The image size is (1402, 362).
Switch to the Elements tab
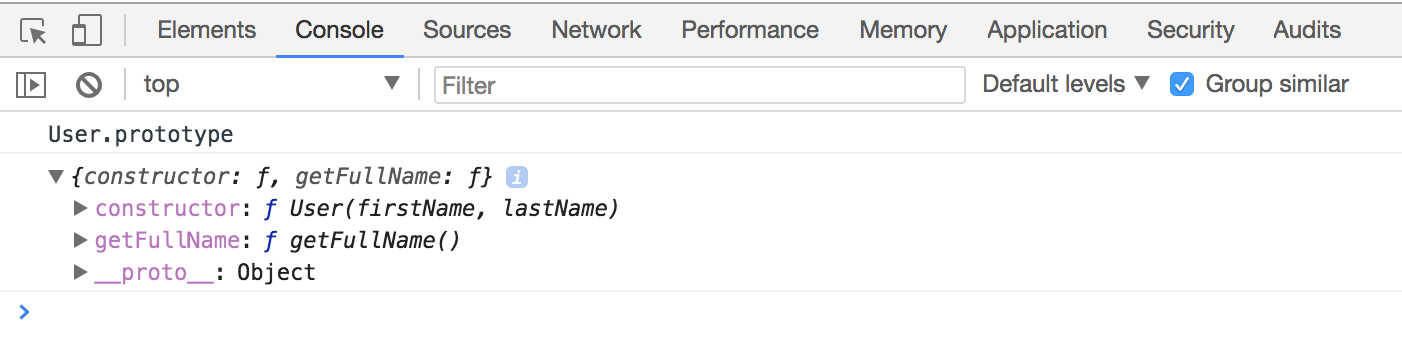click(x=207, y=30)
